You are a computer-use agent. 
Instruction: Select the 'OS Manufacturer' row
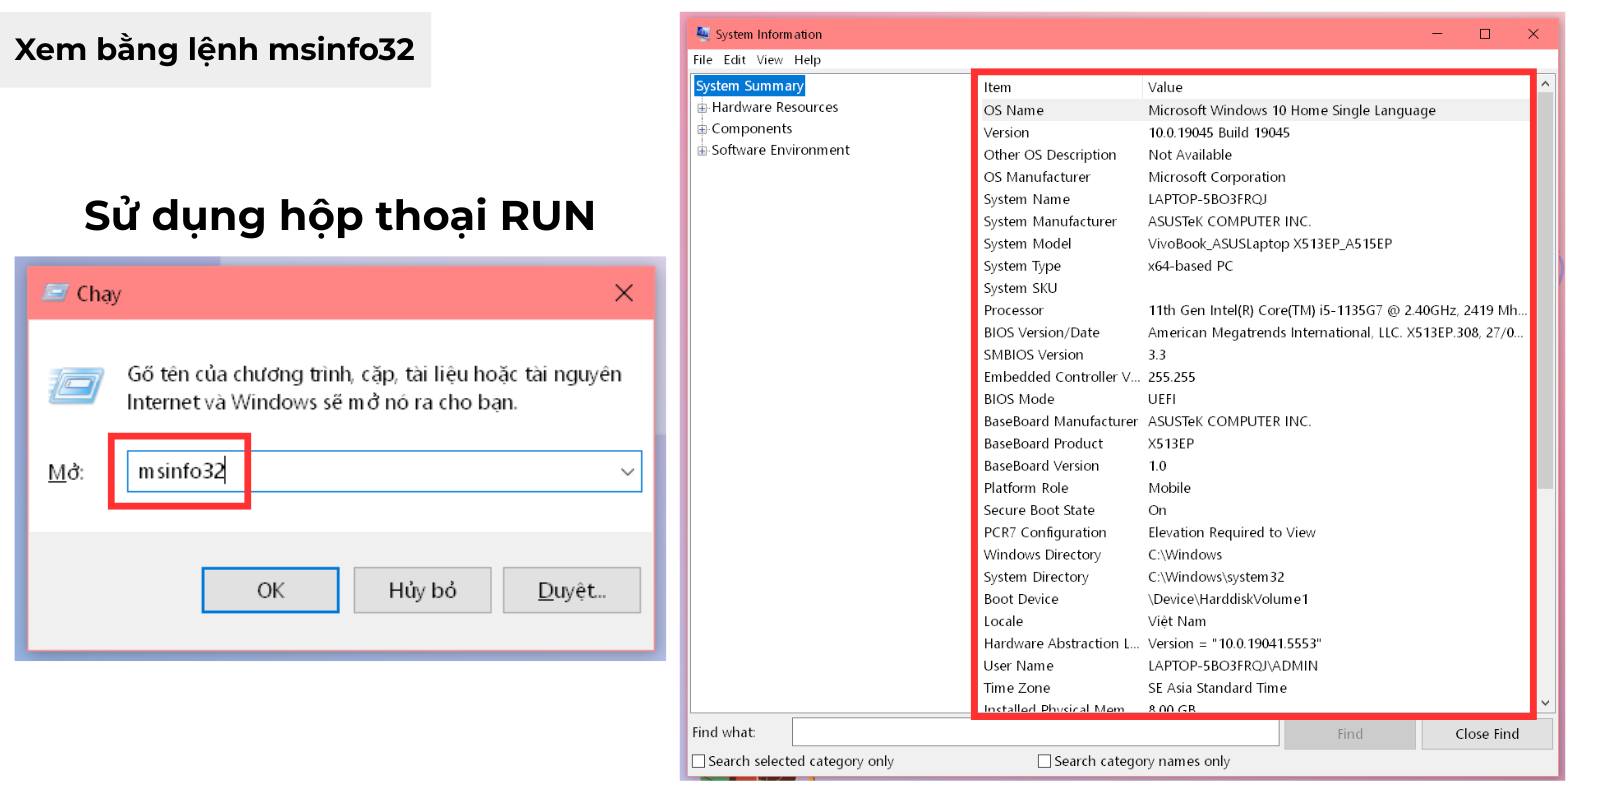[x=1253, y=177]
